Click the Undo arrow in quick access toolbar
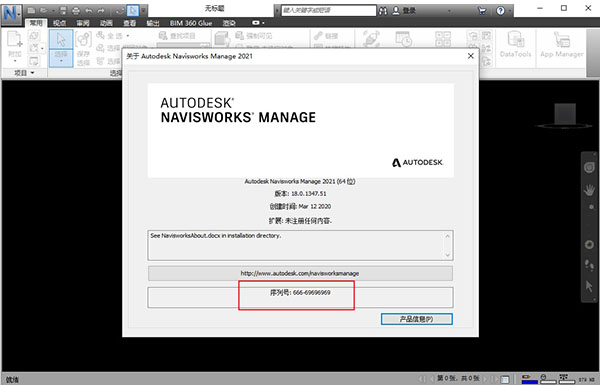This screenshot has width=600, height=385. tap(88, 11)
